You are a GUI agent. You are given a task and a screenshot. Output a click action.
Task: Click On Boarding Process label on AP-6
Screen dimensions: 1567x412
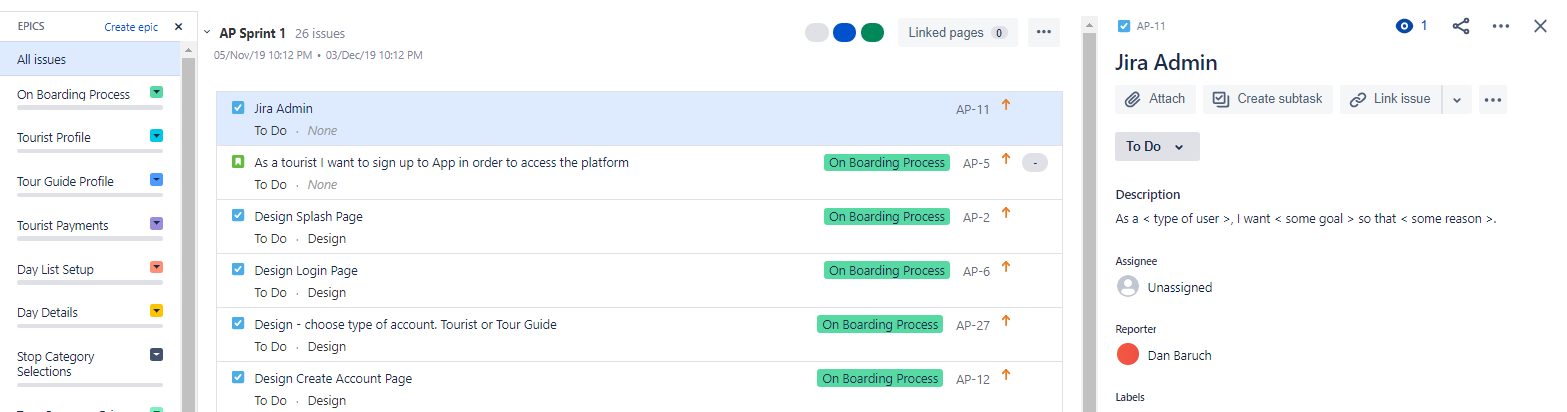pyautogui.click(x=886, y=270)
